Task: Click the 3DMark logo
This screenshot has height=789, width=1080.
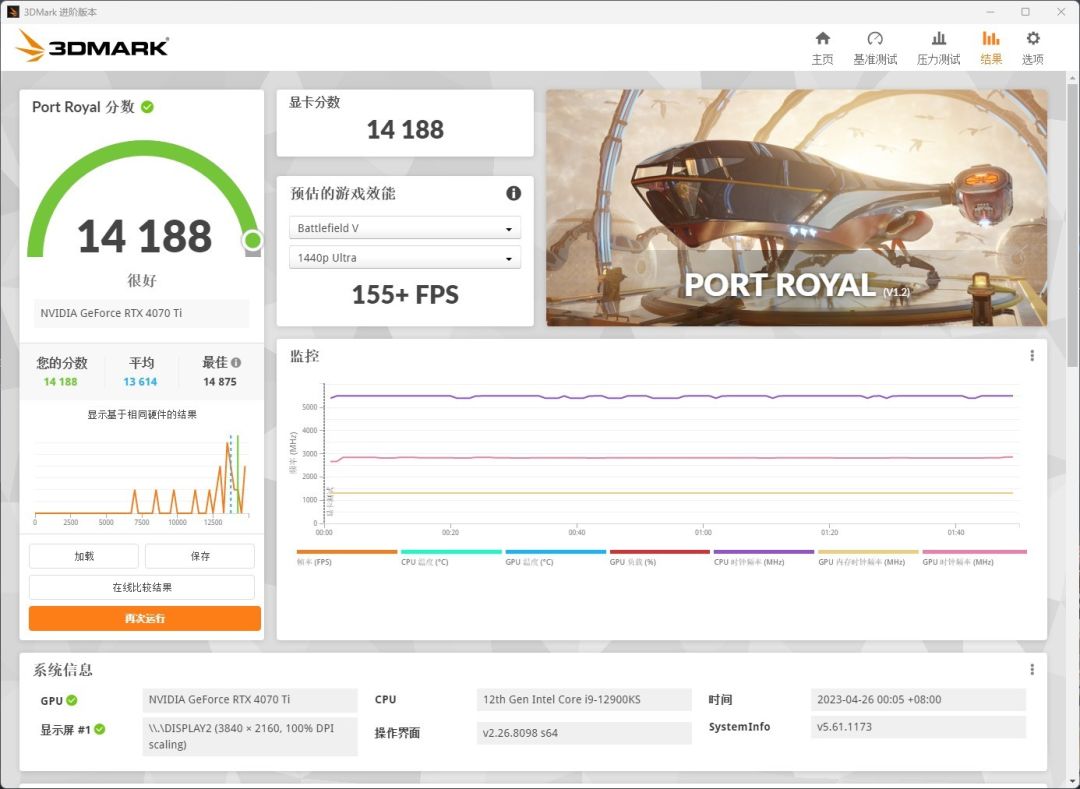Action: pyautogui.click(x=92, y=46)
